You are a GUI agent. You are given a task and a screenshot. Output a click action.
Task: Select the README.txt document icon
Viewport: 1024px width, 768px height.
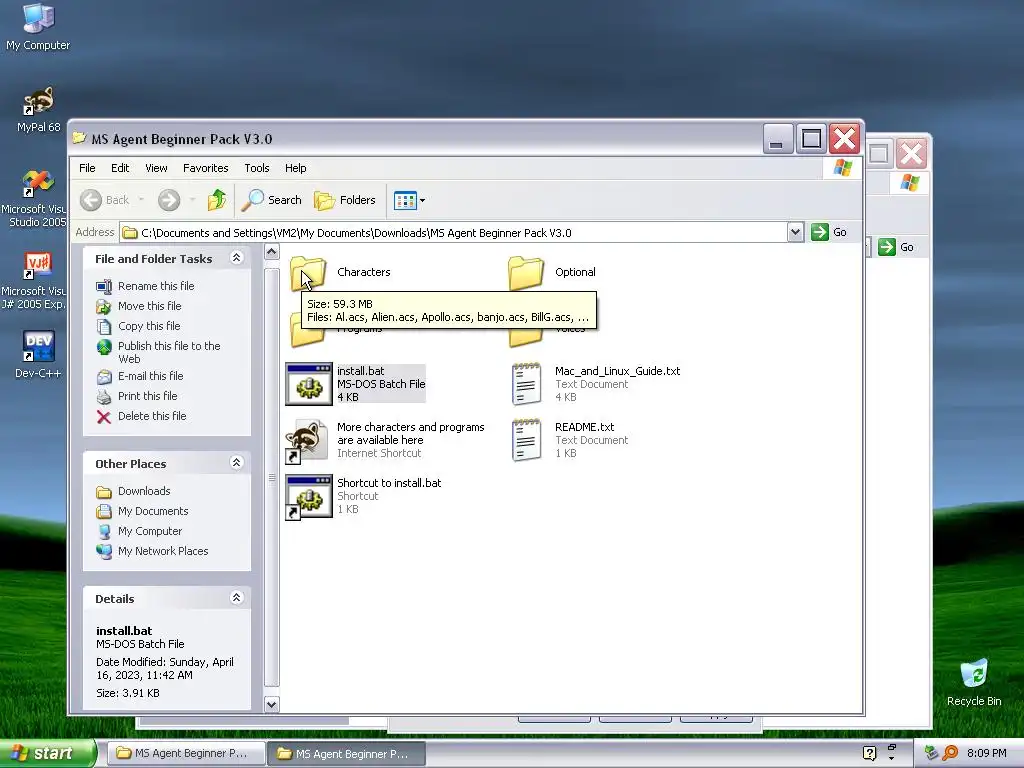pos(526,440)
